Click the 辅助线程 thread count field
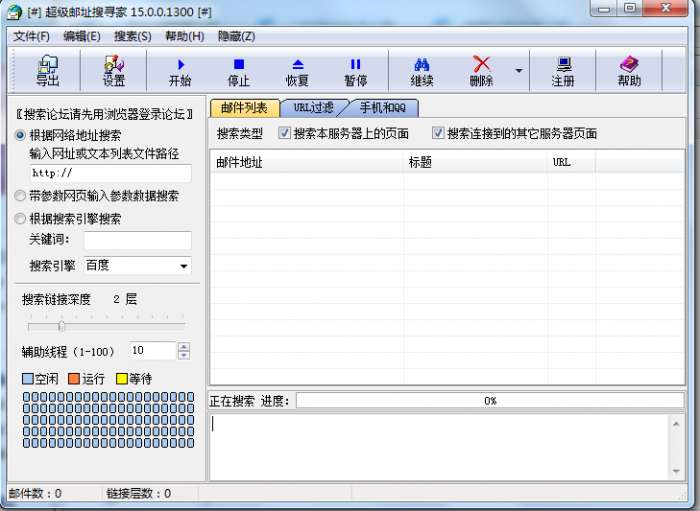 [x=153, y=351]
